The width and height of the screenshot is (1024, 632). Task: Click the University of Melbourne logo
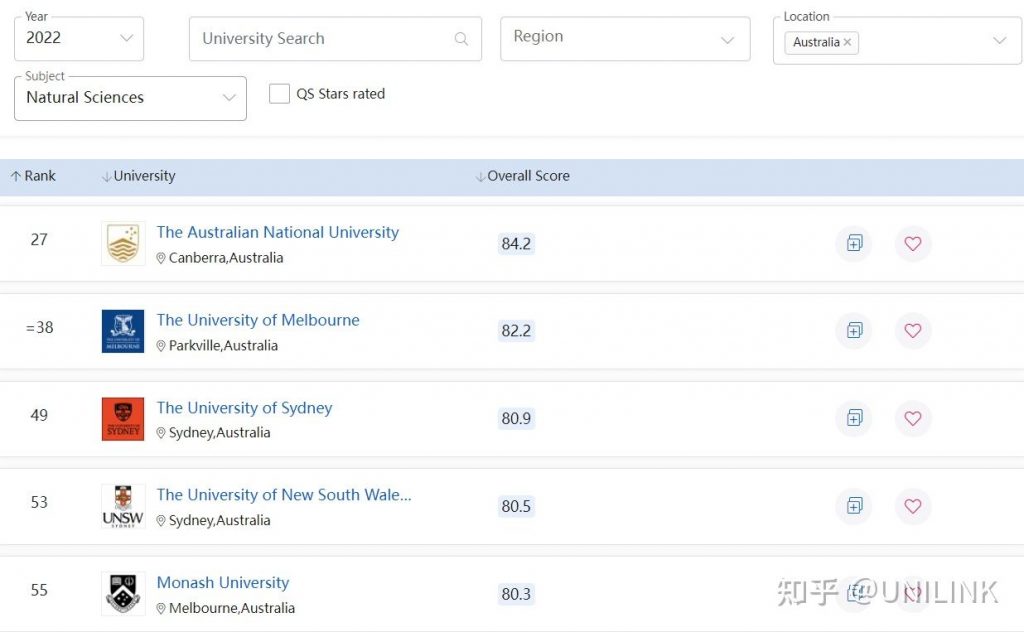(123, 331)
